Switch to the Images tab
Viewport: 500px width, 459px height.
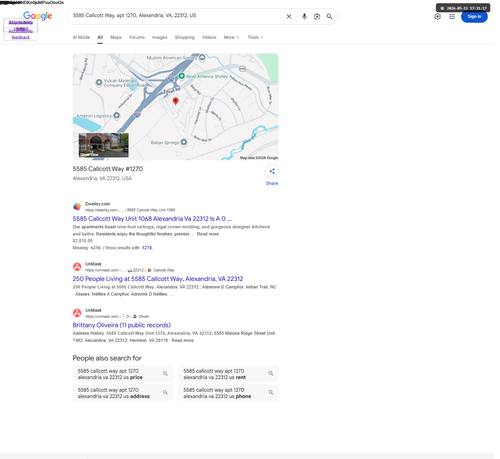[160, 37]
